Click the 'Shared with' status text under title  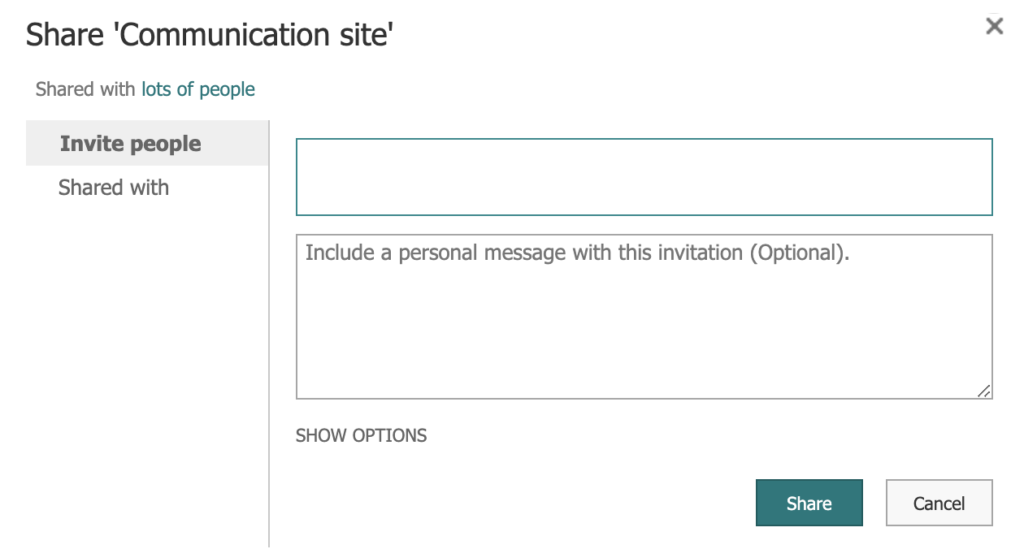tap(85, 90)
